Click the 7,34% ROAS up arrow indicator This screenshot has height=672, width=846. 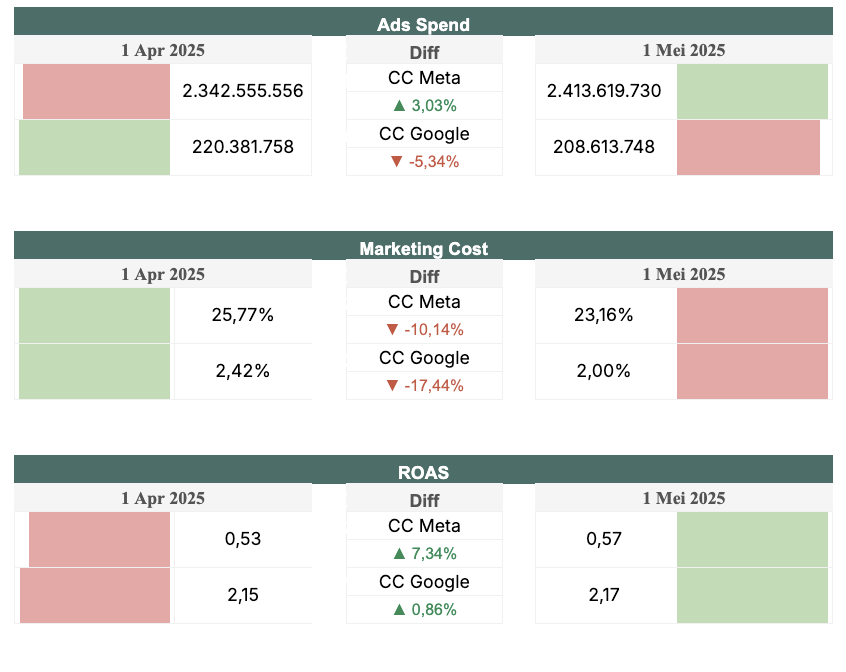[424, 553]
